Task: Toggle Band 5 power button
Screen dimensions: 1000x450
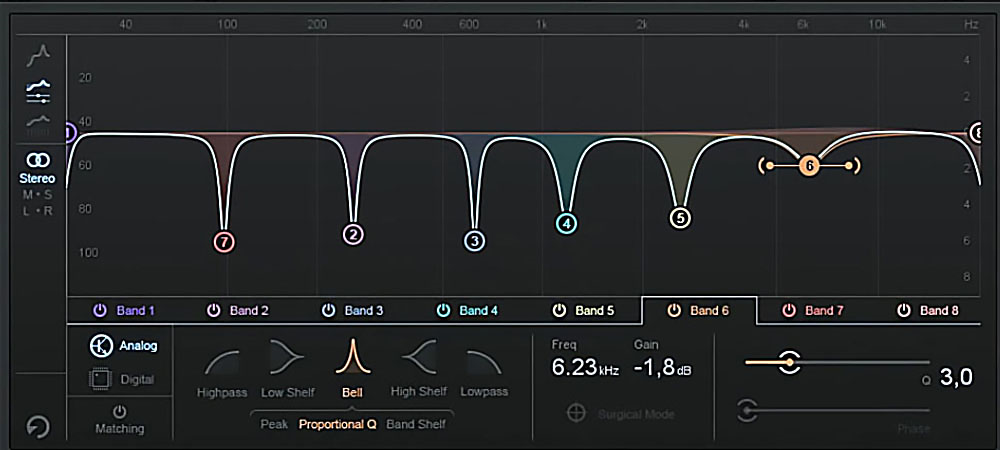Action: coord(559,310)
